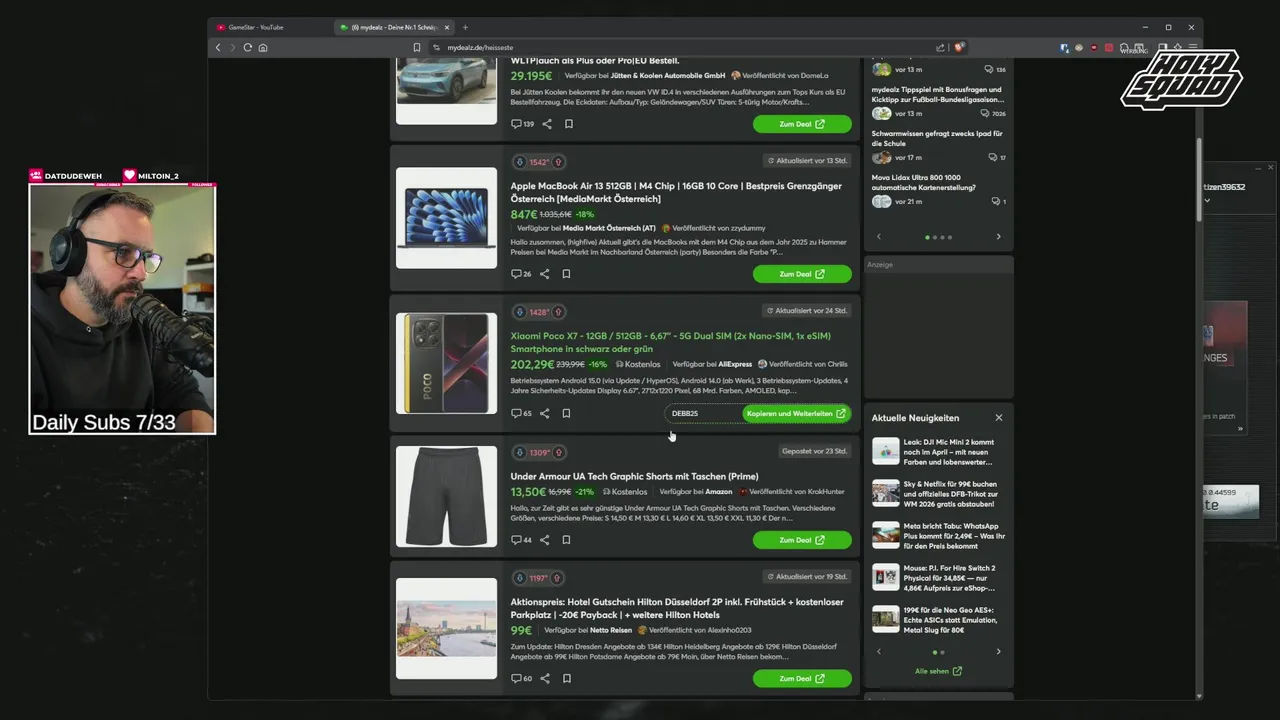Open Sky & Netflix für 99€ news item

[938, 493]
